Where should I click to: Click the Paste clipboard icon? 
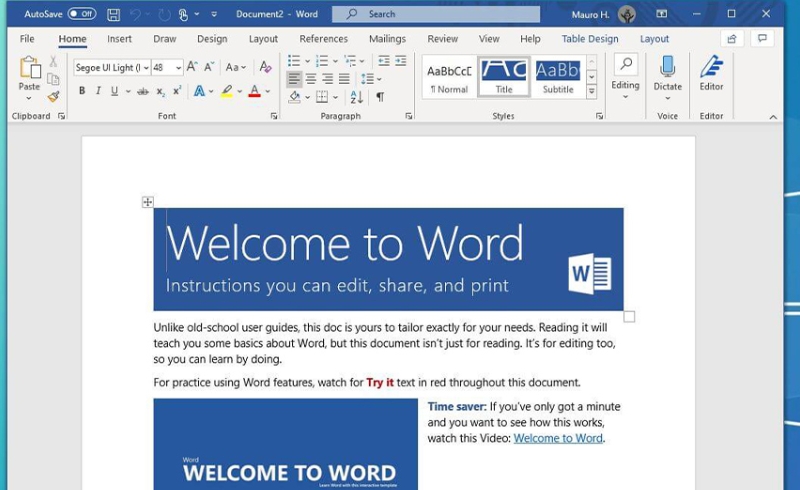pos(30,67)
